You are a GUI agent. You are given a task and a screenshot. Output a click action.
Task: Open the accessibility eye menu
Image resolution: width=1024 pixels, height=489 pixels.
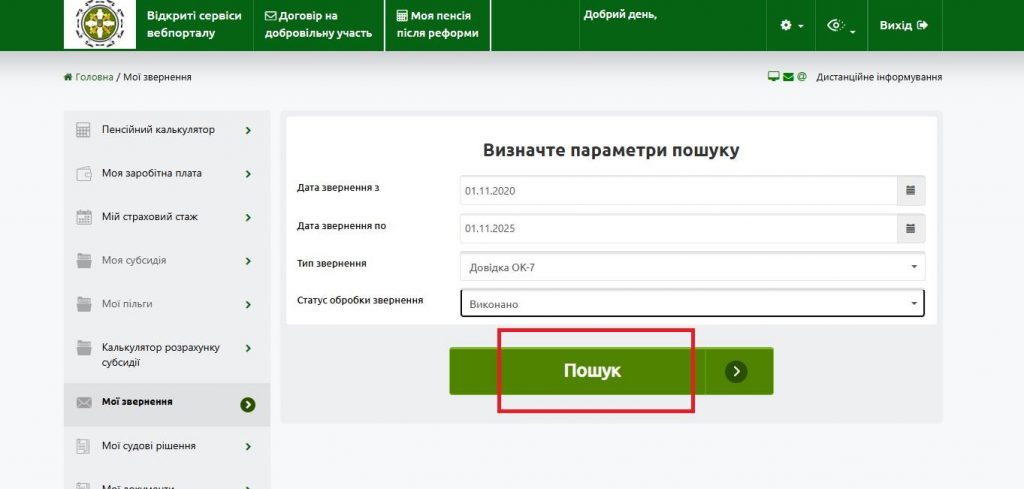(841, 26)
